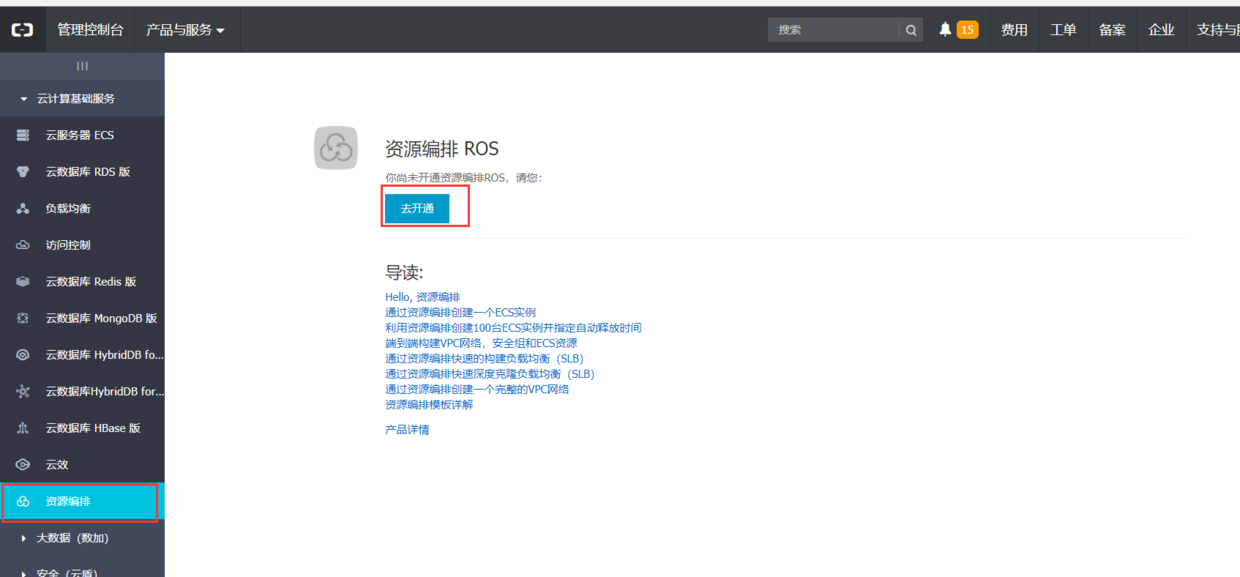The image size is (1240, 577).
Task: Expand the 大数据(数加) section
Action: point(65,538)
